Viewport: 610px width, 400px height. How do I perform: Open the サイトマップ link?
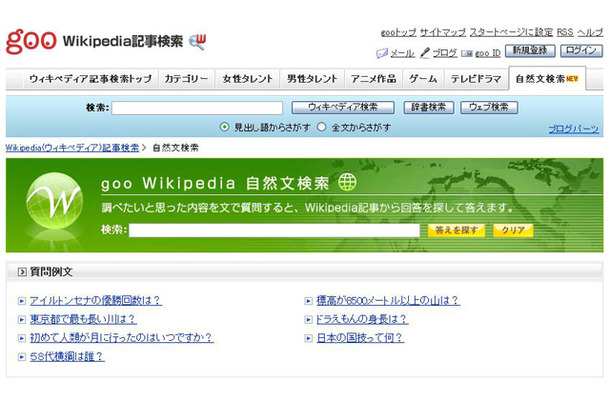tap(443, 32)
